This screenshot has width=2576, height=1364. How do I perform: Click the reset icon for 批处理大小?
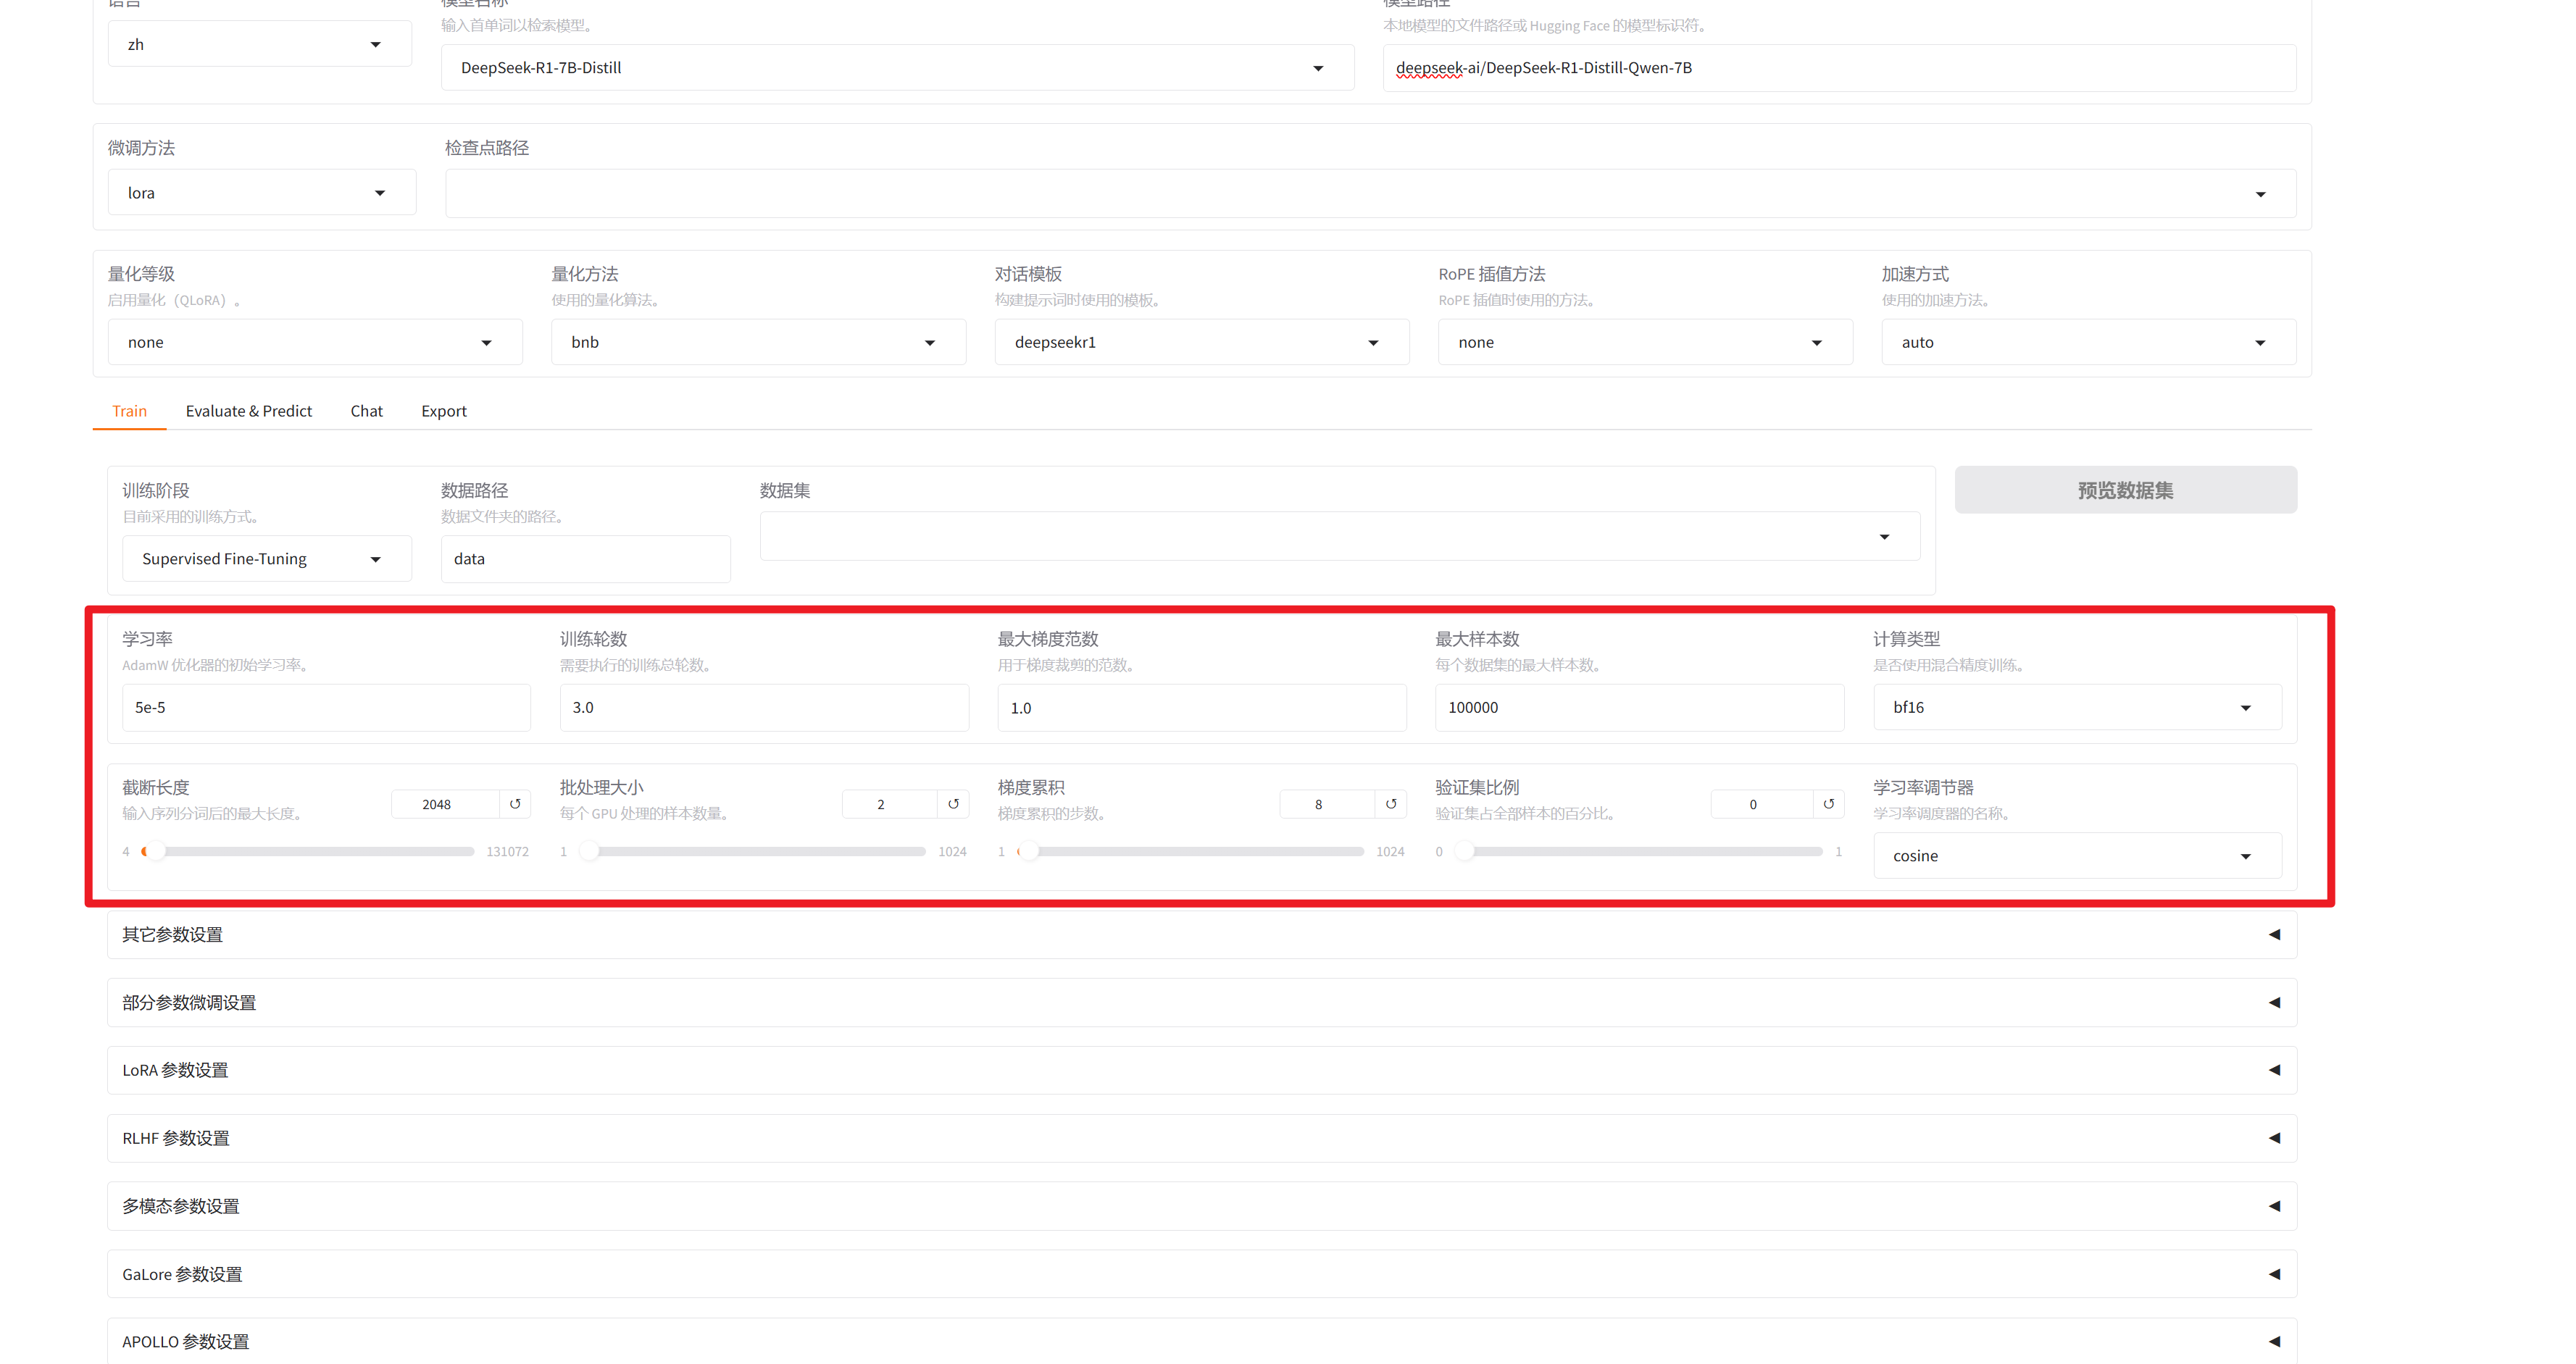pos(953,804)
